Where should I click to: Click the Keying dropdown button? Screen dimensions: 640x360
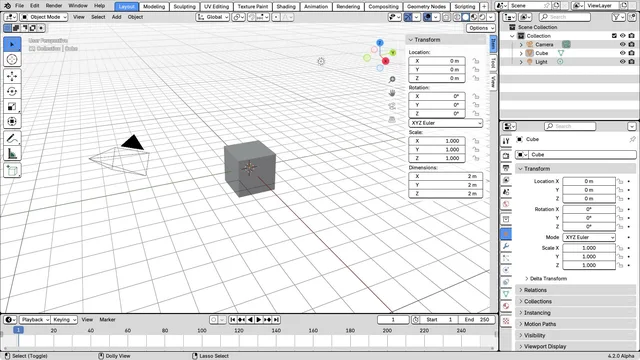(x=64, y=320)
